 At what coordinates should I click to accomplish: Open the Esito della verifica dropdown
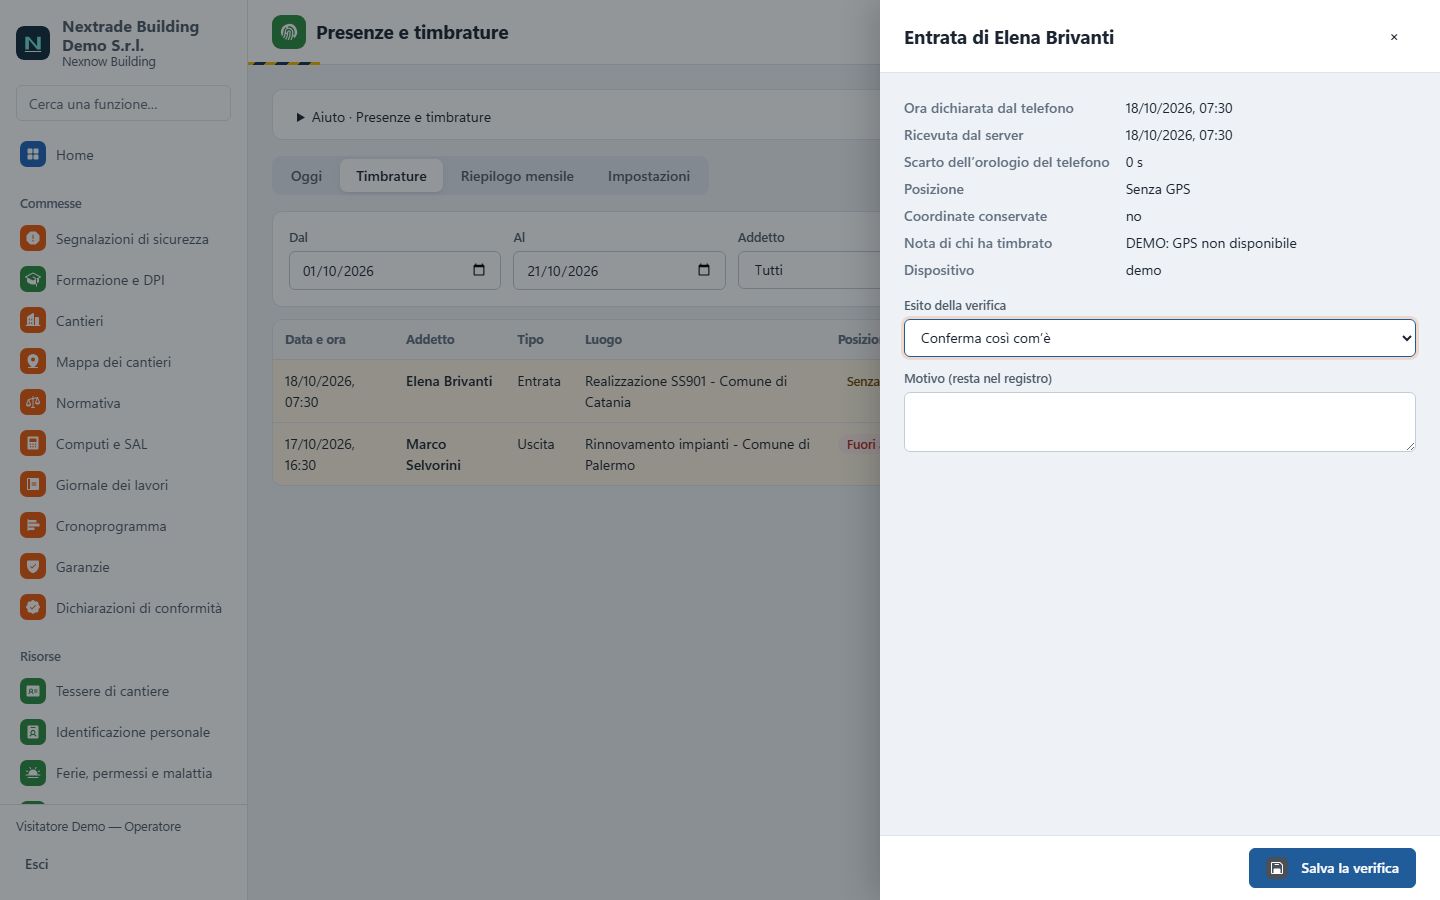tap(1160, 338)
